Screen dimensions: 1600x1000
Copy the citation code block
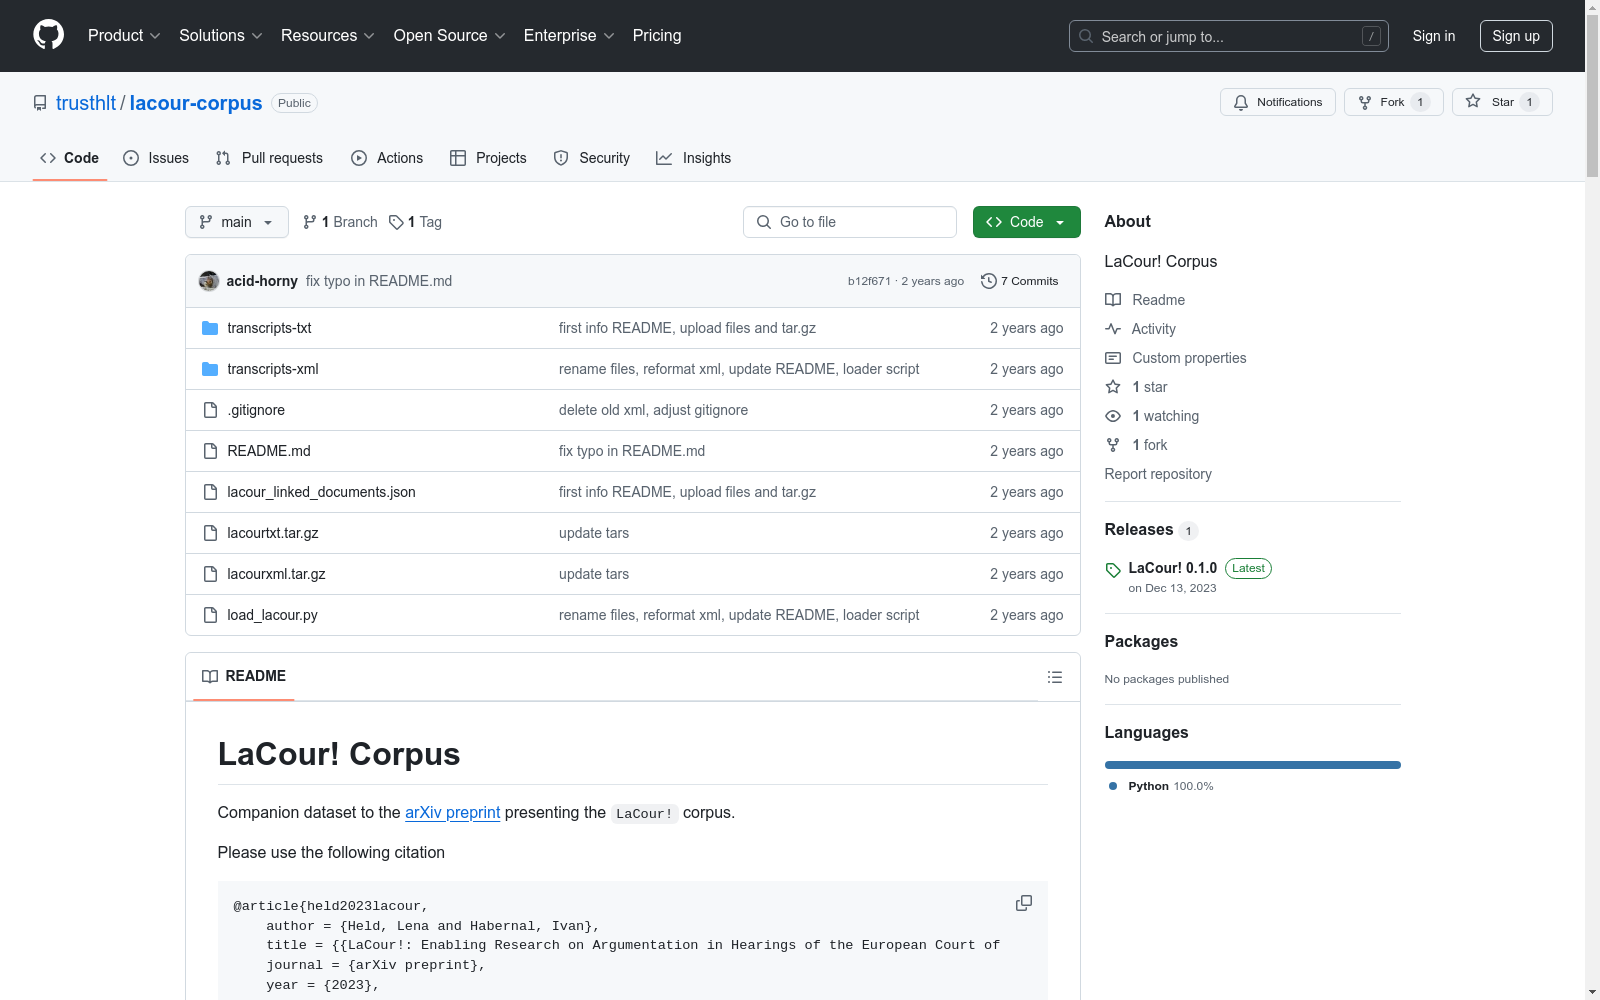1024,903
